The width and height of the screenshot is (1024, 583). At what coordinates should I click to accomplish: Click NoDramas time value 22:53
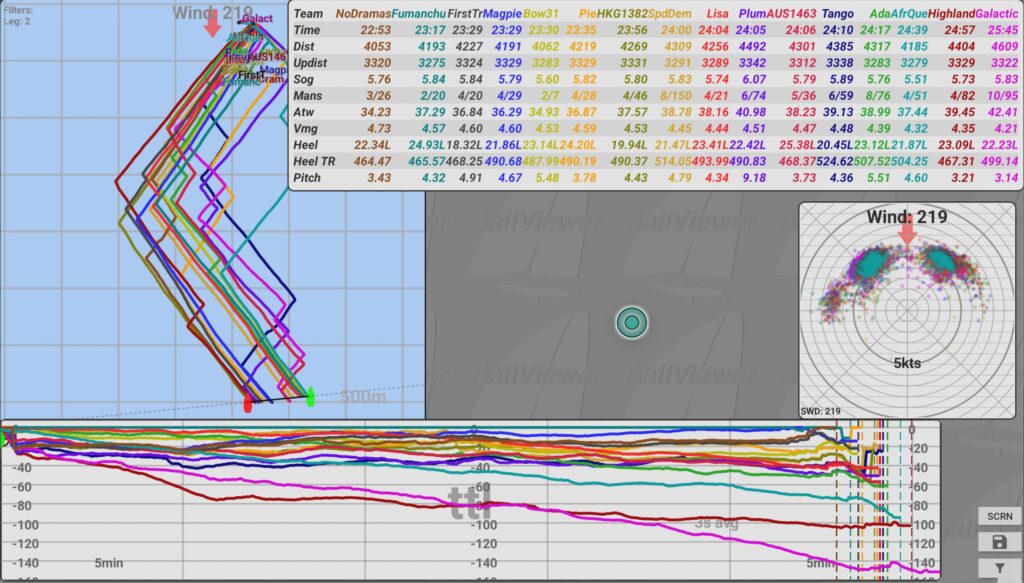pos(376,30)
